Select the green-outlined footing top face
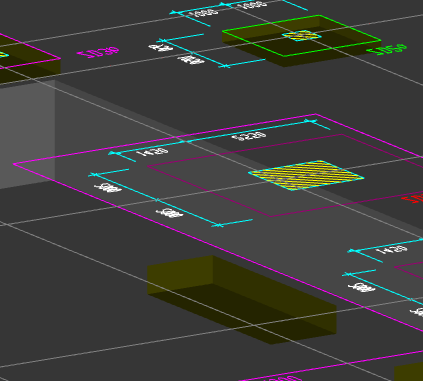423x381 pixels. point(302,36)
